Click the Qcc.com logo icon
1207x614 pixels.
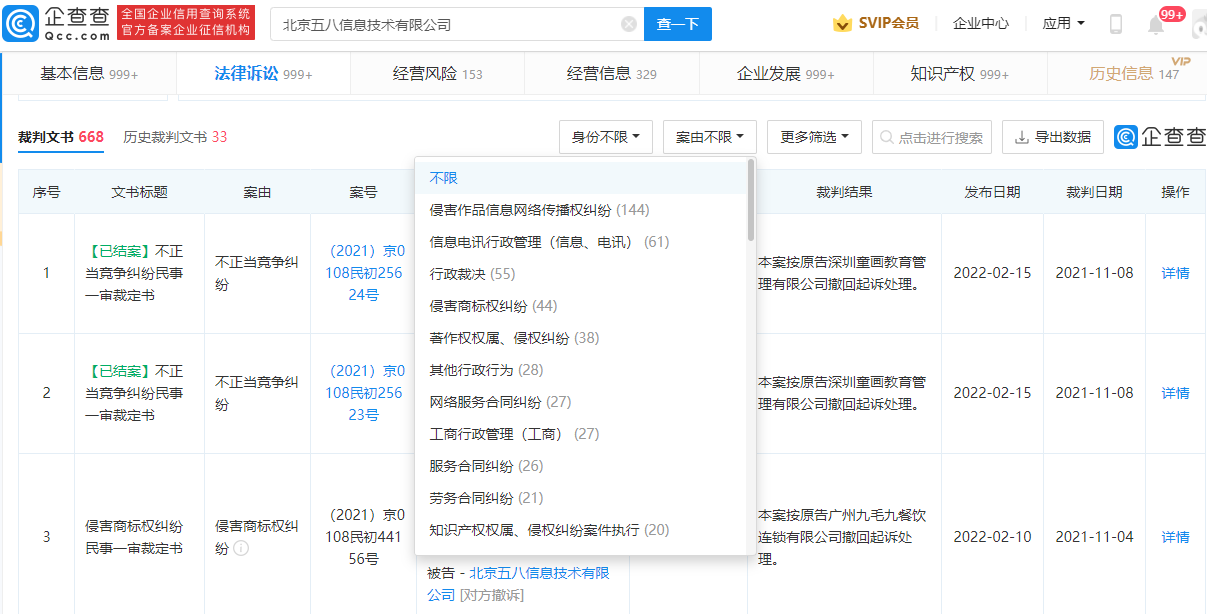pyautogui.click(x=22, y=23)
